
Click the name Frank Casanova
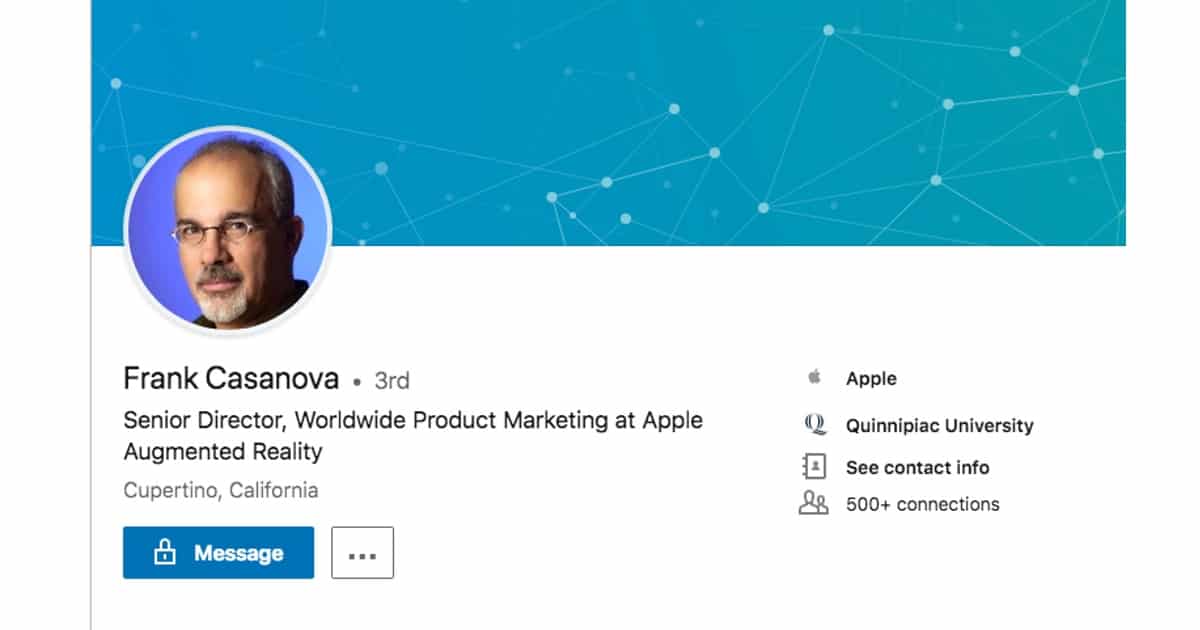(230, 379)
